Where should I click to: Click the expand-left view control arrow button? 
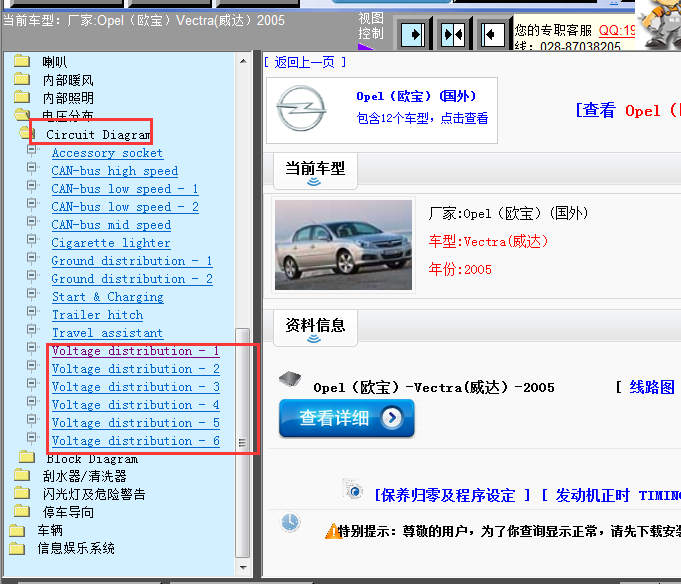pyautogui.click(x=493, y=34)
